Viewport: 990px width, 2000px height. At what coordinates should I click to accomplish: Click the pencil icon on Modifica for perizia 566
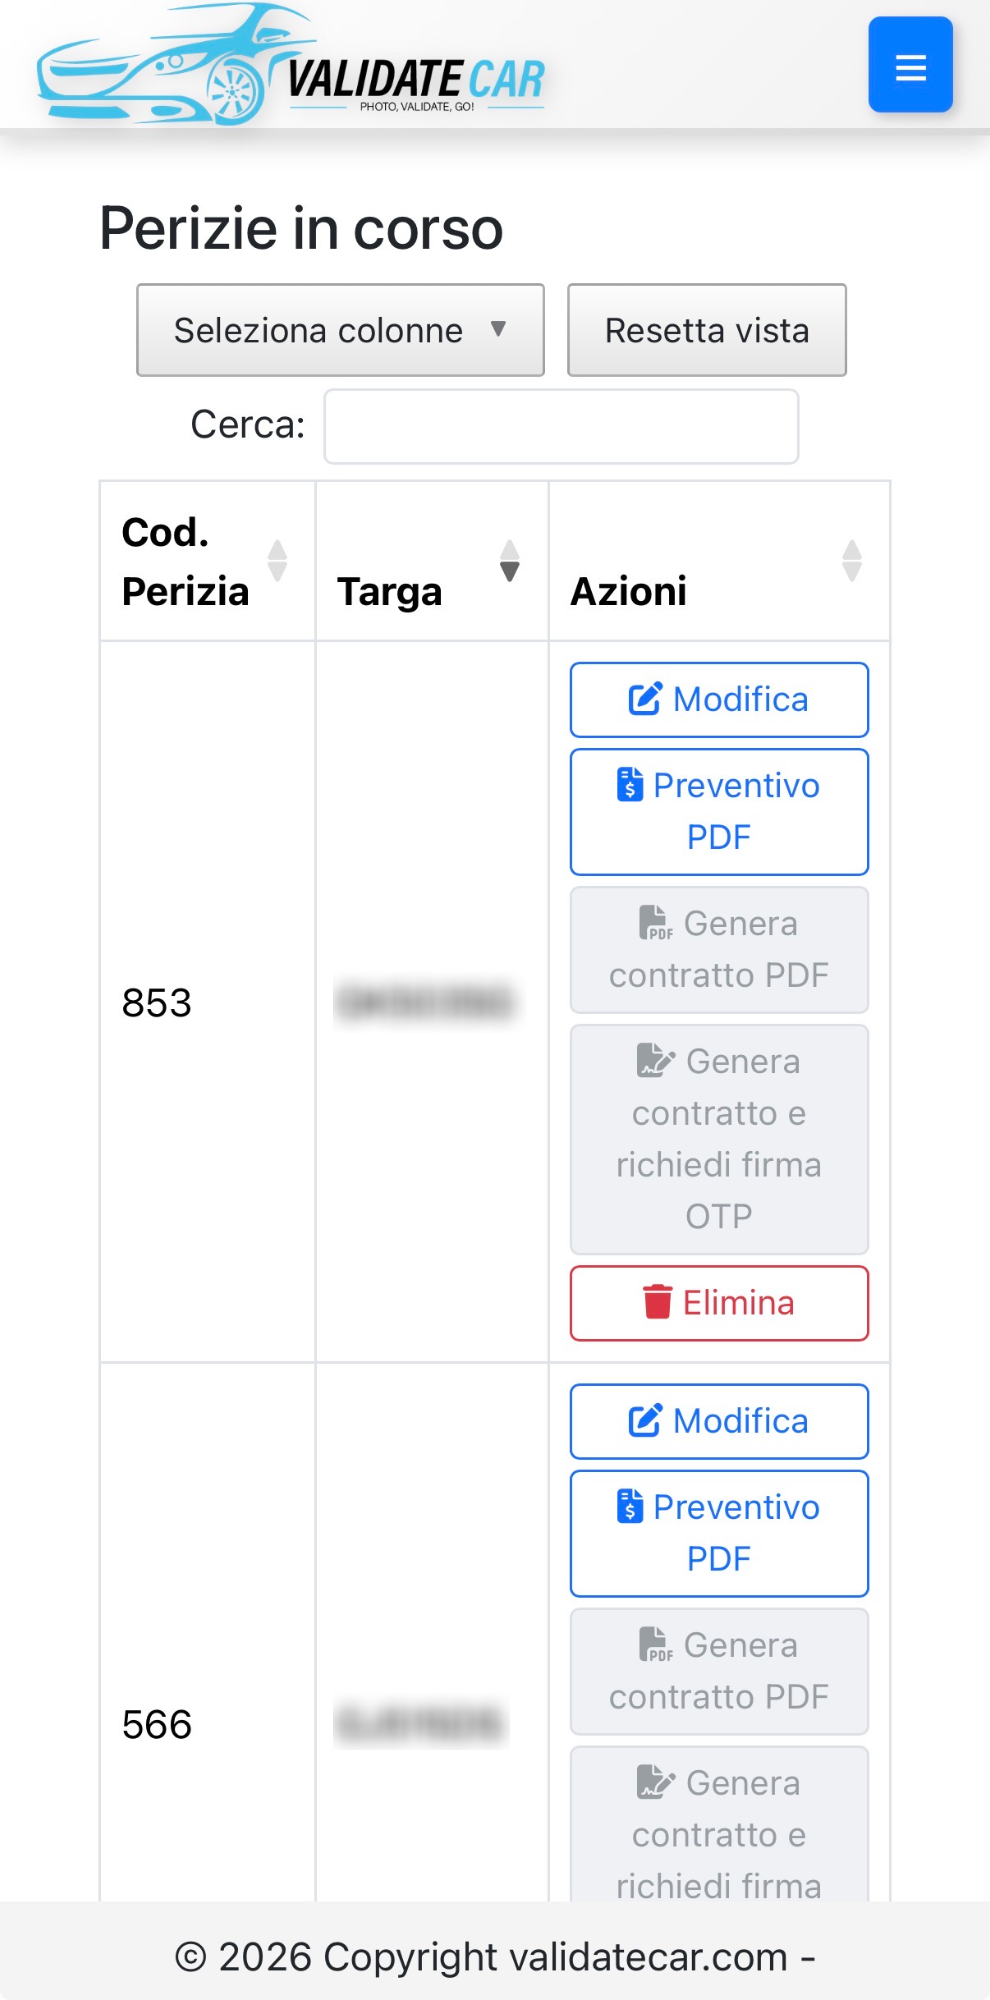(645, 1419)
